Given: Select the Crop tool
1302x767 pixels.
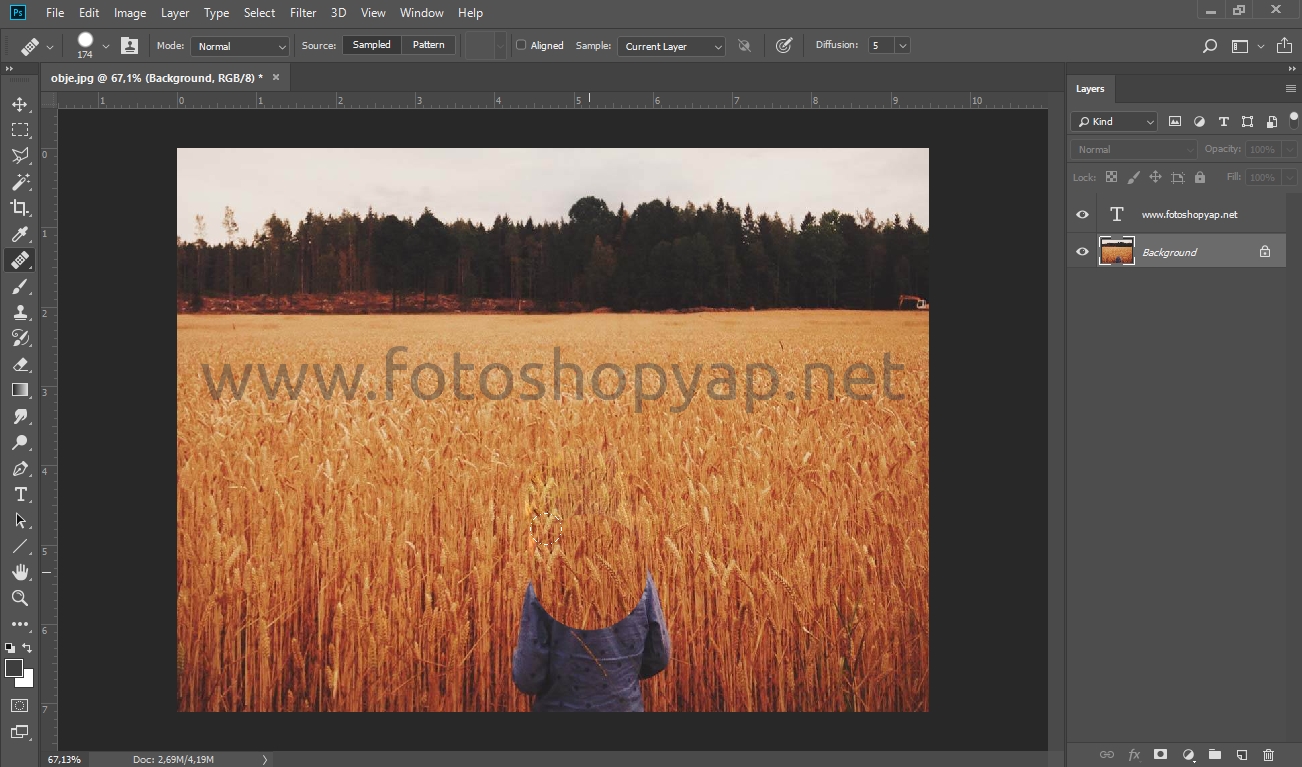Looking at the screenshot, I should coord(20,208).
